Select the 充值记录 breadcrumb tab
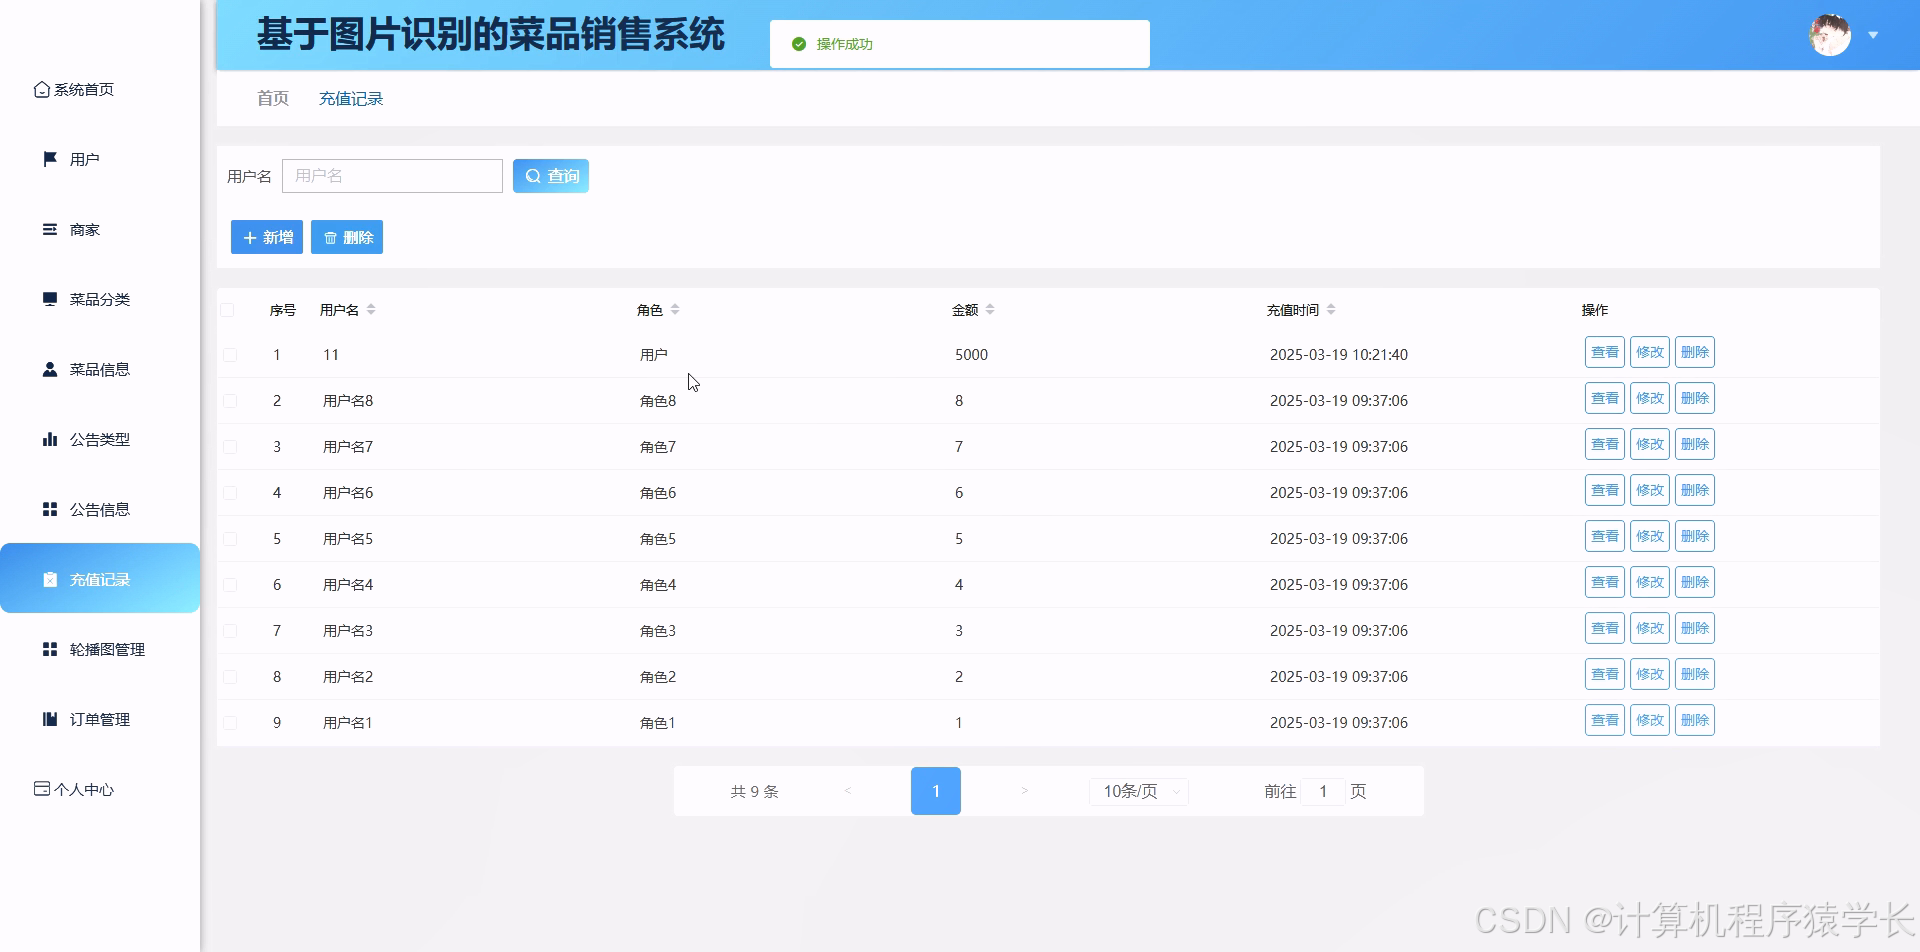This screenshot has width=1920, height=952. coord(350,98)
